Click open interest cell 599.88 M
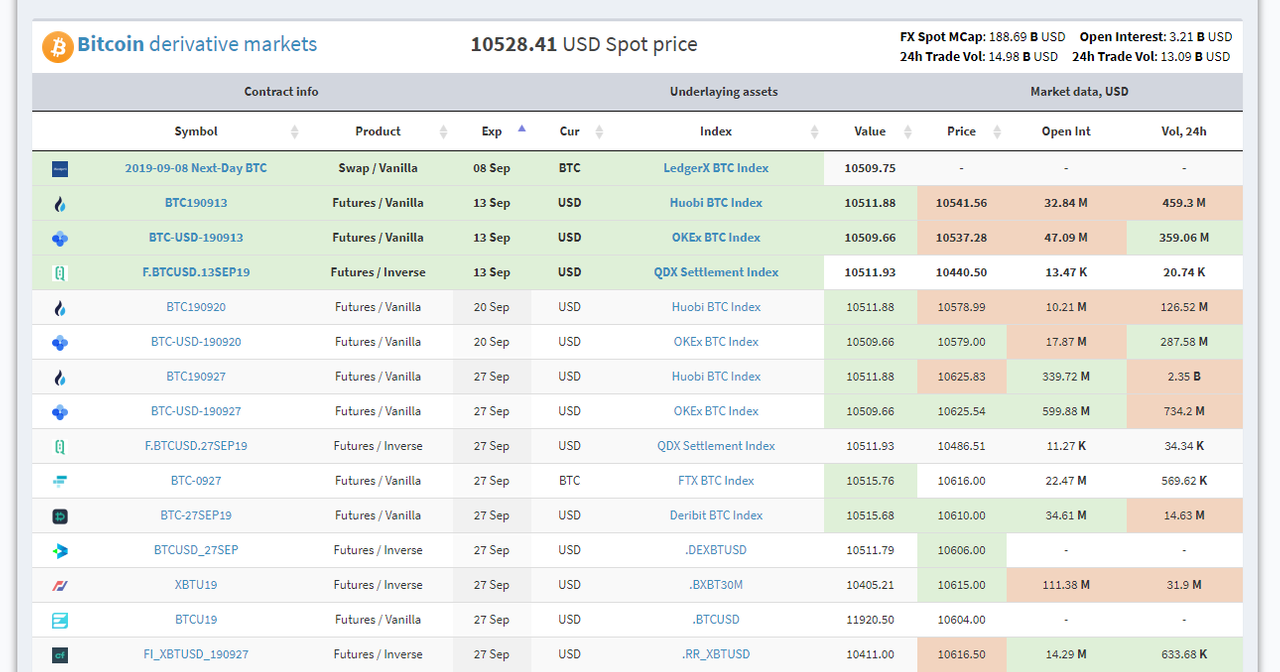Image resolution: width=1280 pixels, height=672 pixels. 1066,411
